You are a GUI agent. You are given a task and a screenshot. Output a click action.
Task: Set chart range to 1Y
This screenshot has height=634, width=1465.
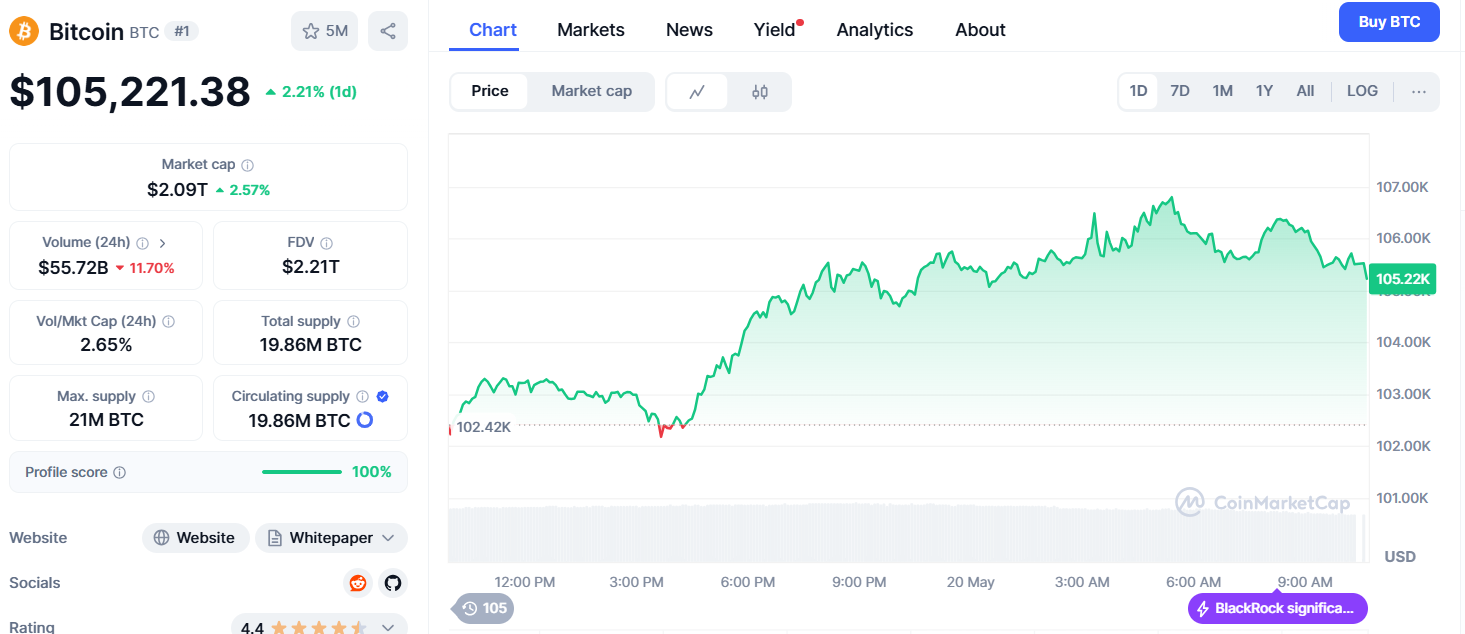[1264, 91]
